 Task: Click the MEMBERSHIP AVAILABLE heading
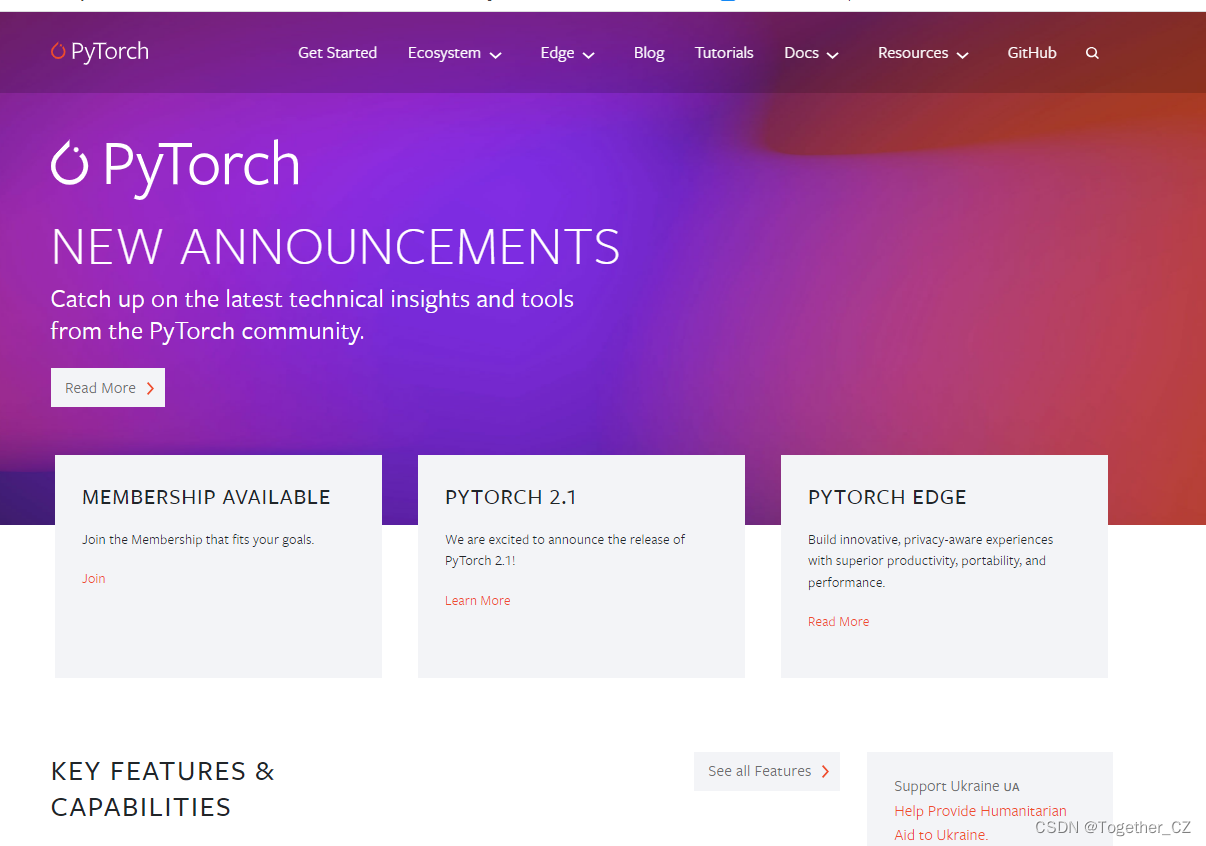(x=206, y=497)
